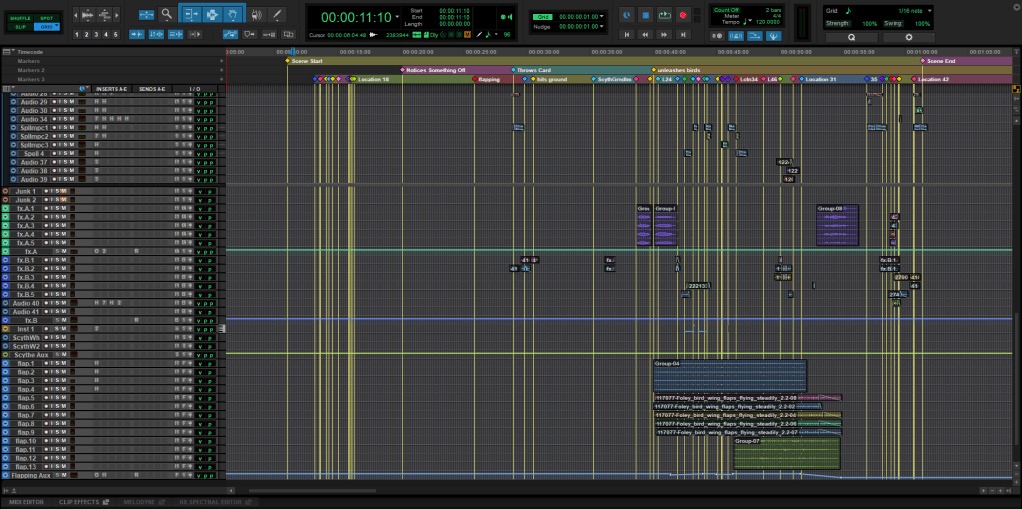Click the Stop button in transport

(645, 15)
